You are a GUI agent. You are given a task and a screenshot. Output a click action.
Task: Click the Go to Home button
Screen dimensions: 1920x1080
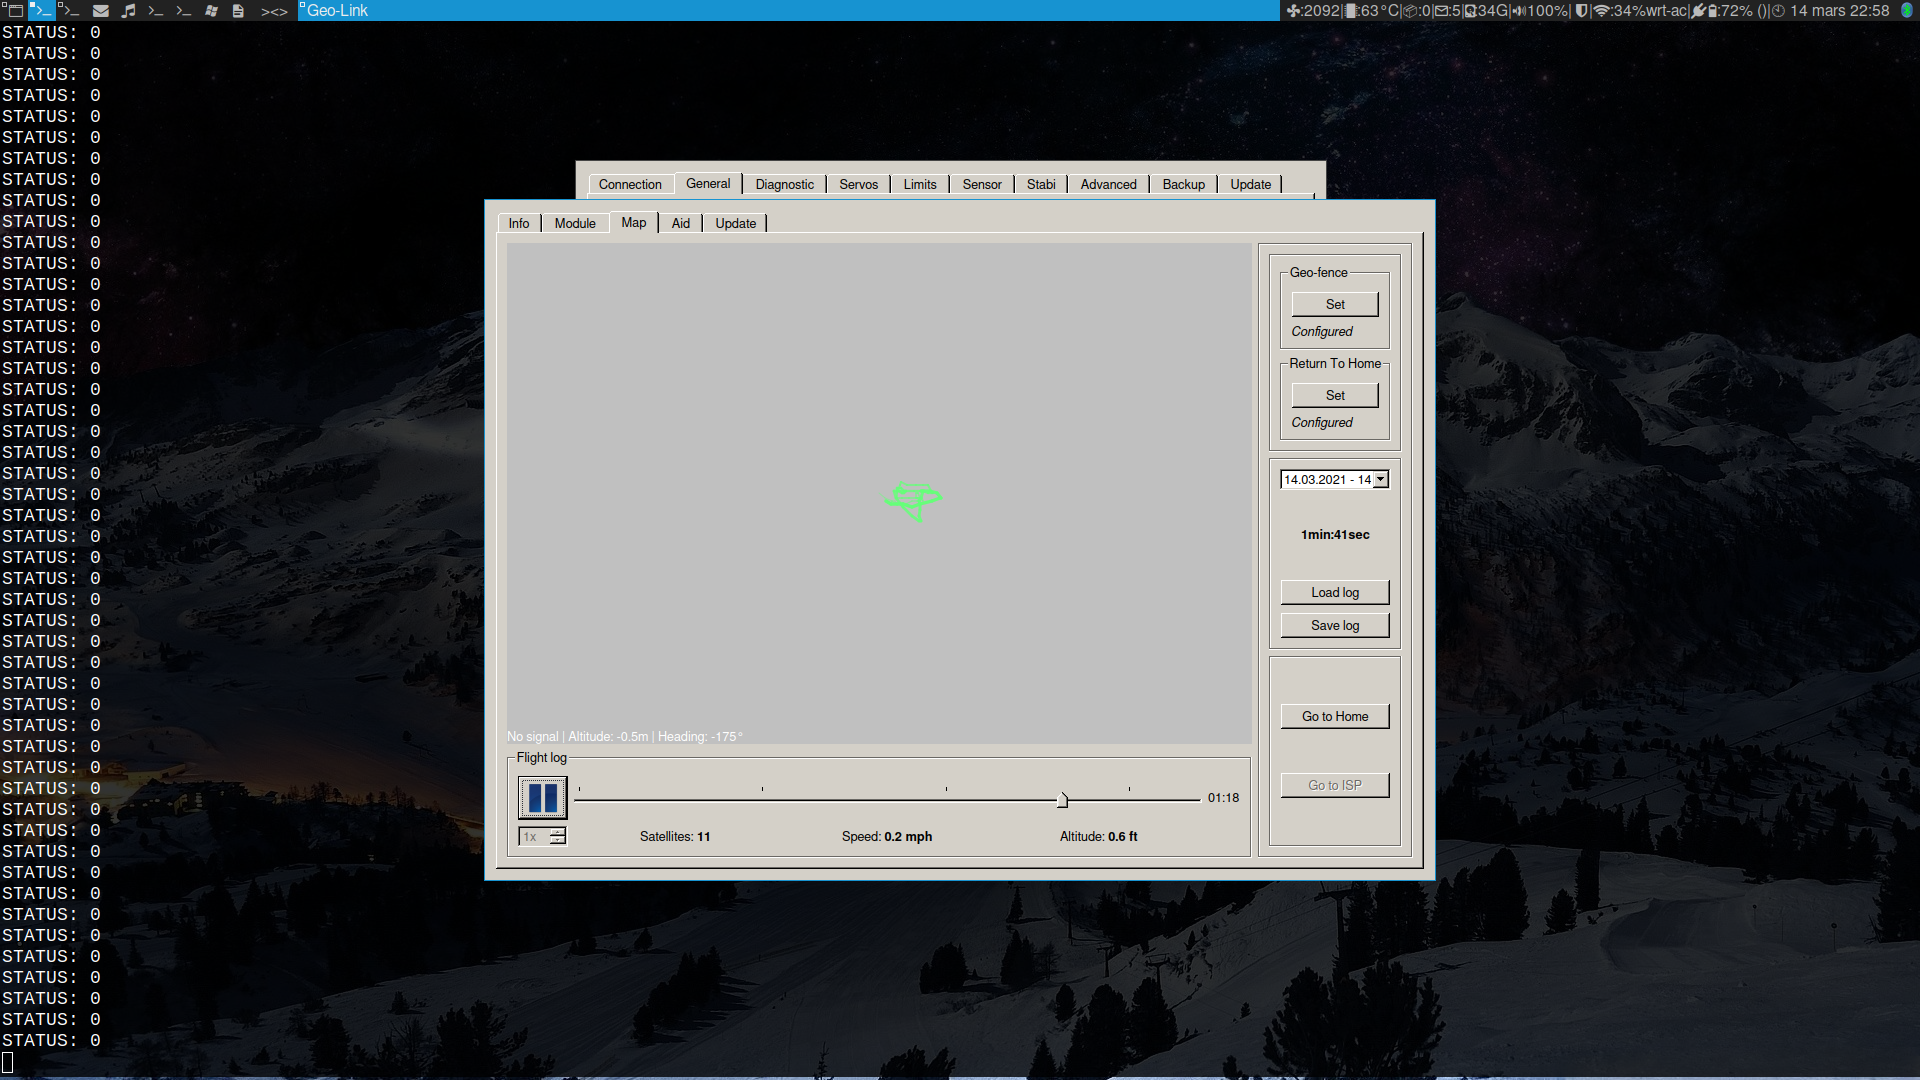tap(1334, 716)
